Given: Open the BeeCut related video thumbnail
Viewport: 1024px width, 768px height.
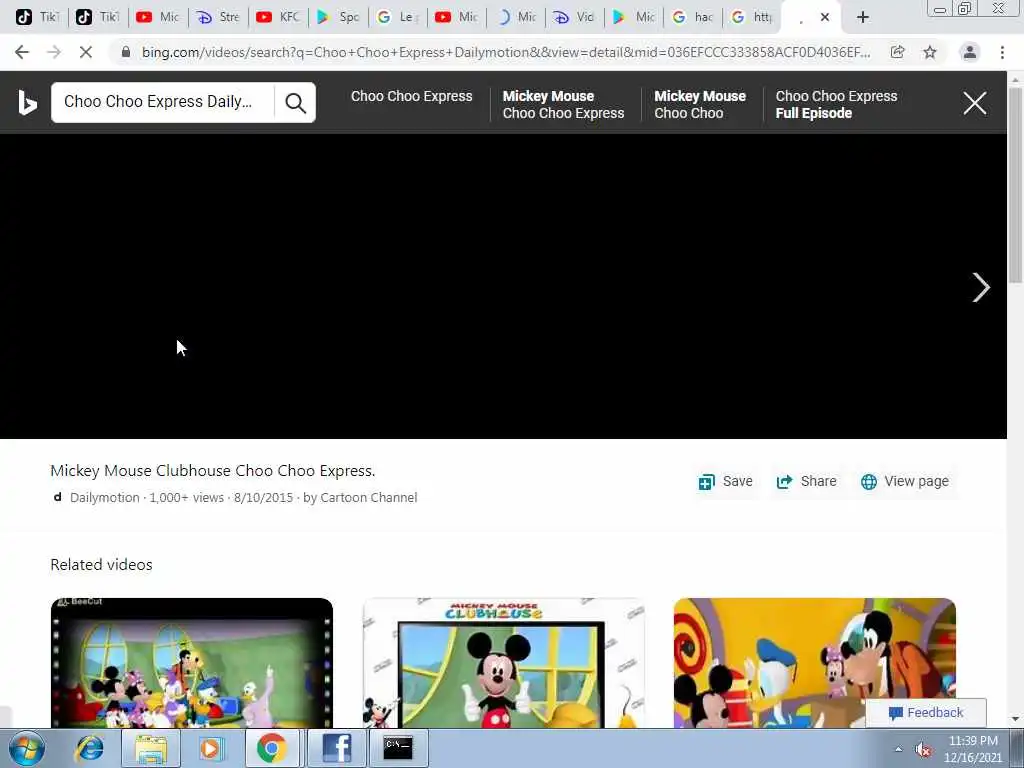Looking at the screenshot, I should click(x=192, y=662).
